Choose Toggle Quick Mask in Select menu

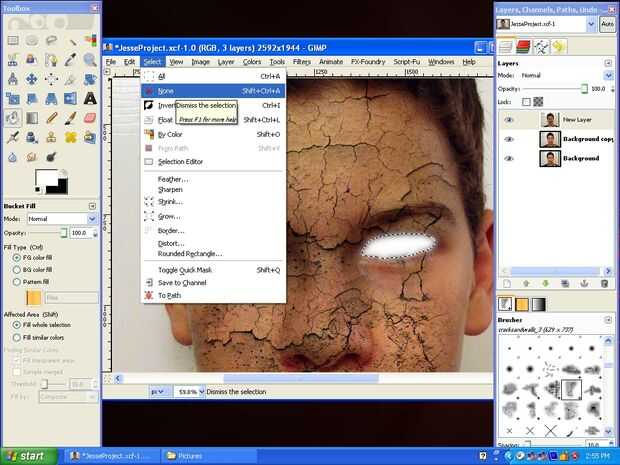tap(213, 270)
